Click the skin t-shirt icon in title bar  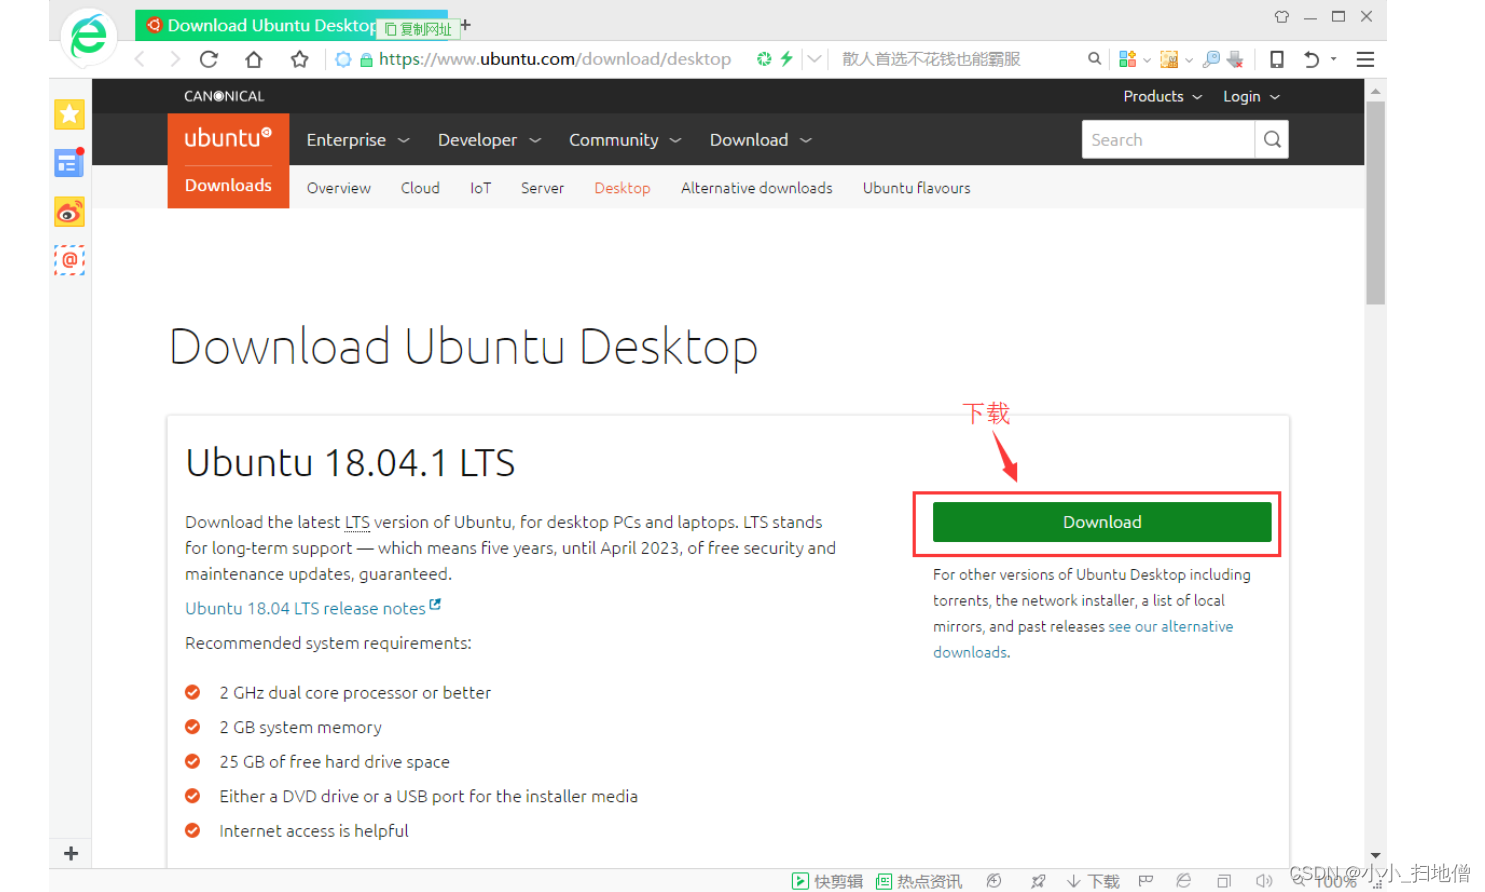coord(1282,17)
